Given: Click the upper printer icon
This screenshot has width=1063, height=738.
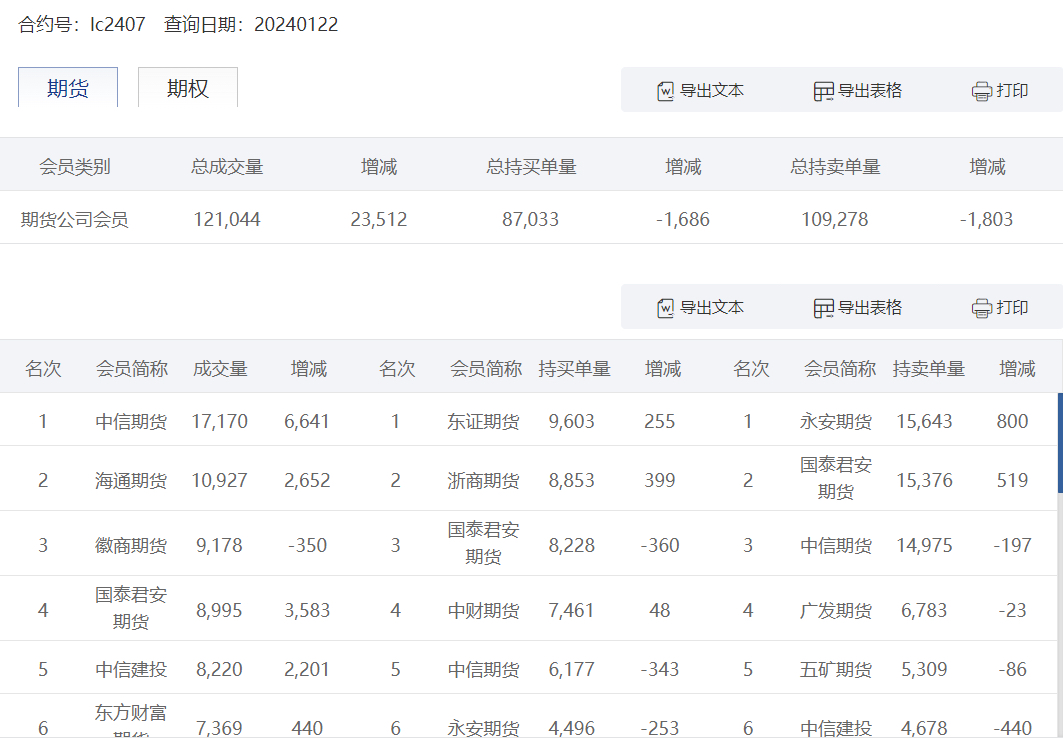Looking at the screenshot, I should pos(982,91).
